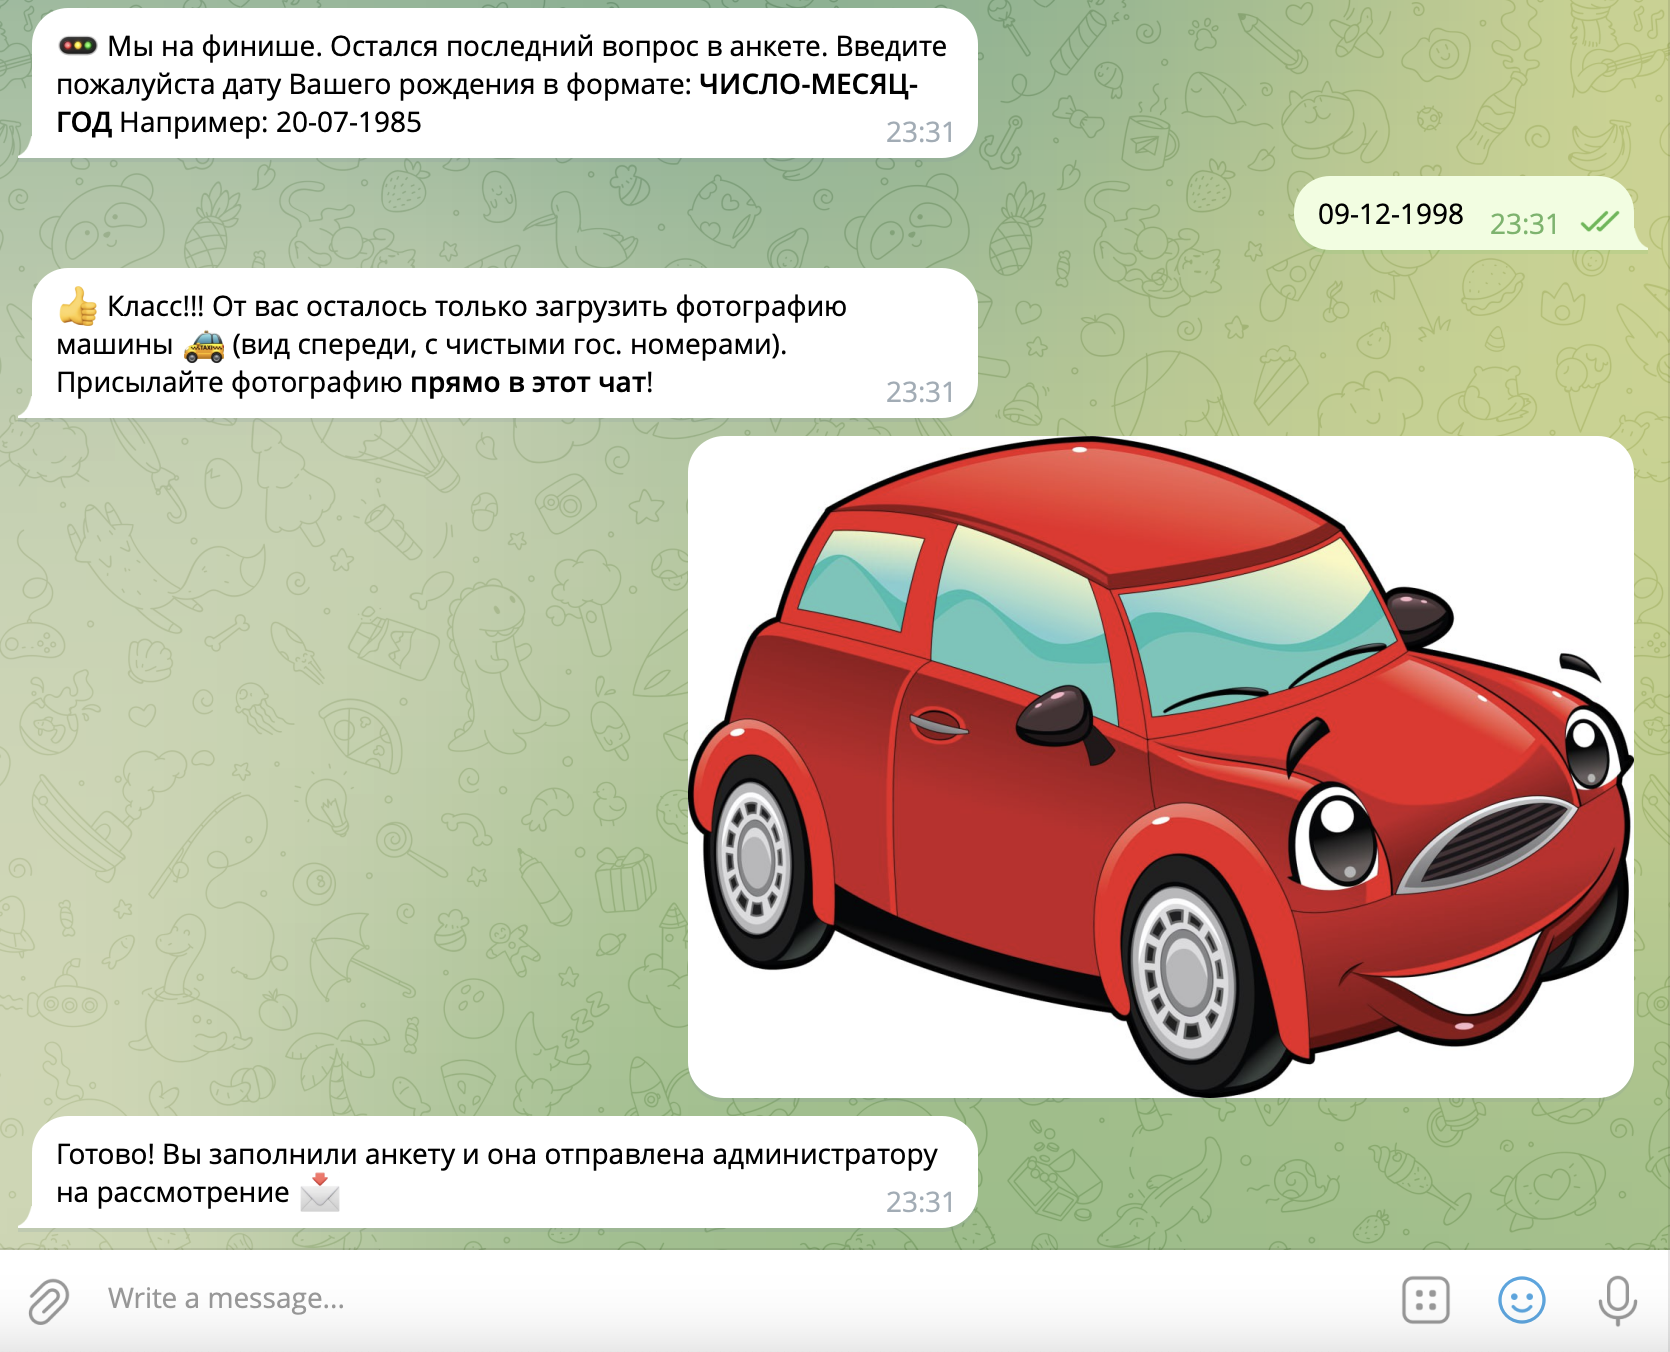
Task: Select the sent message 09-12-1998
Action: 1390,214
